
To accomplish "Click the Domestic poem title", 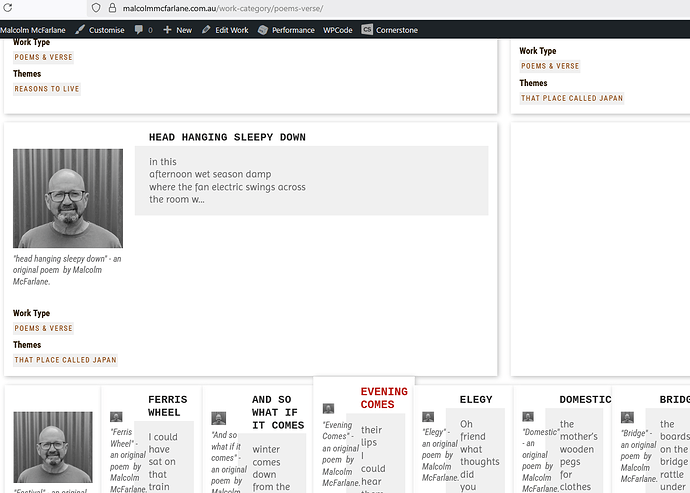I will (585, 400).
